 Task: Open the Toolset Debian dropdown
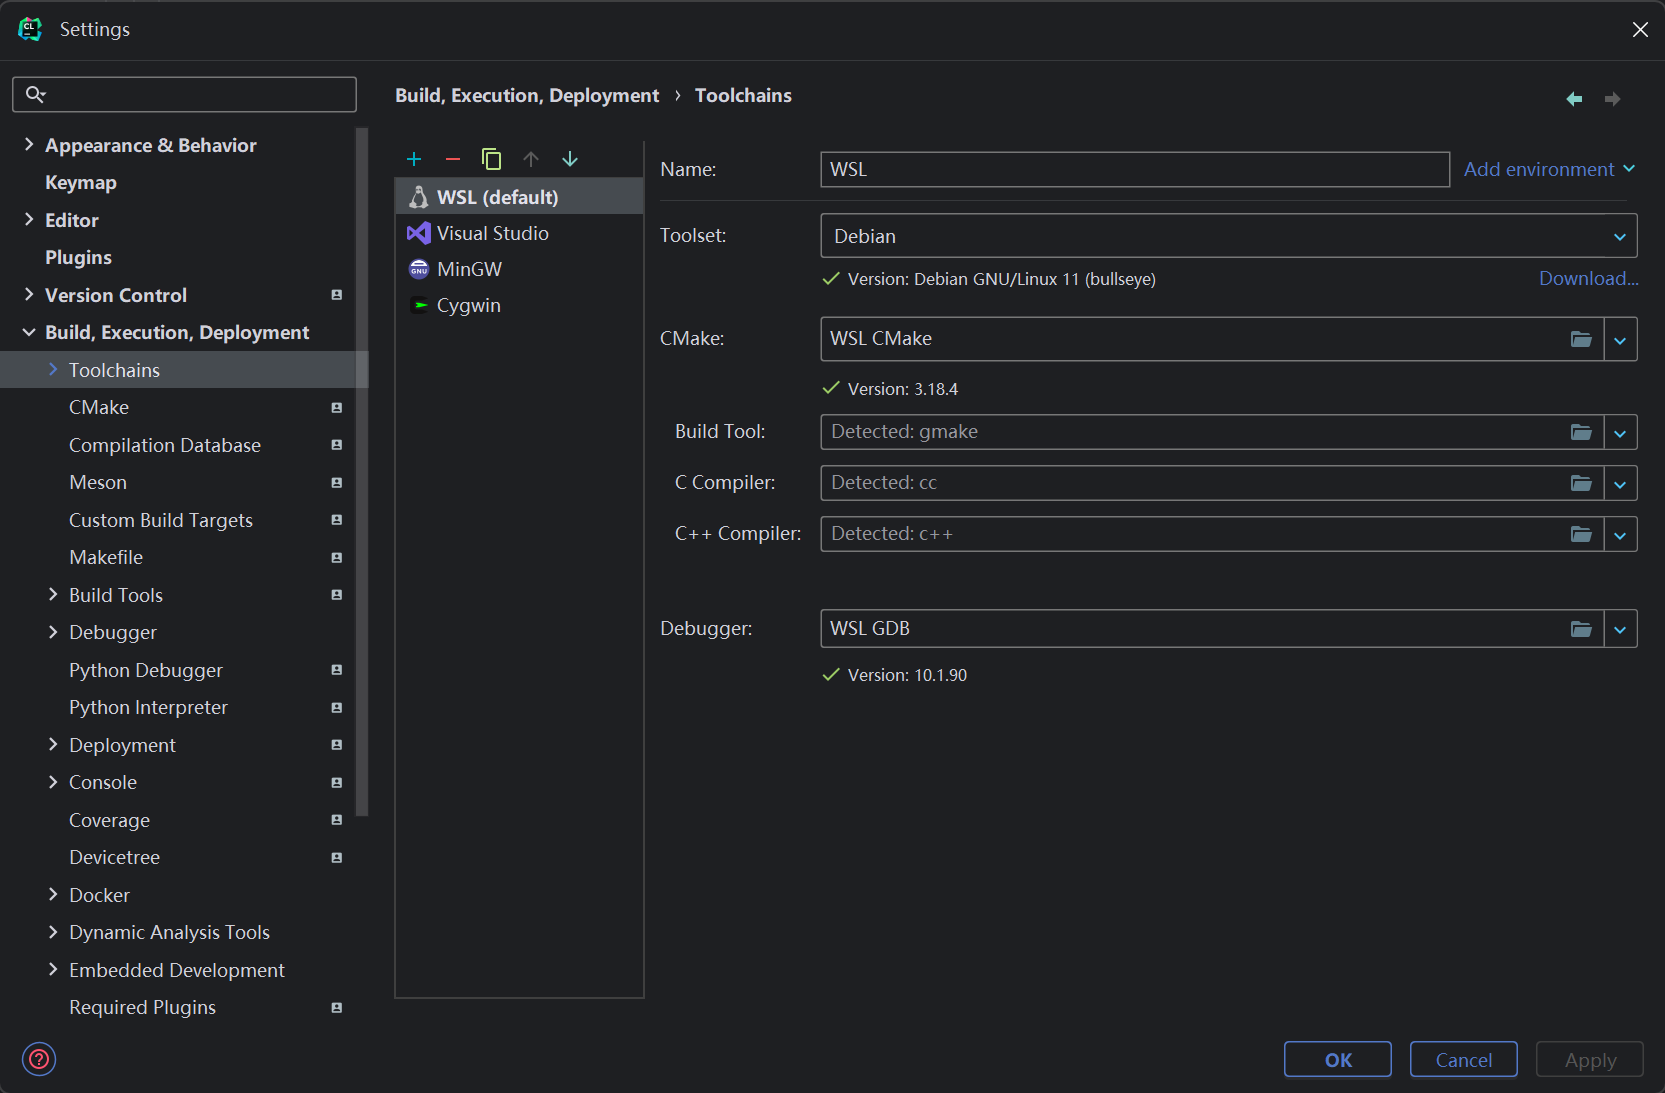(1228, 236)
